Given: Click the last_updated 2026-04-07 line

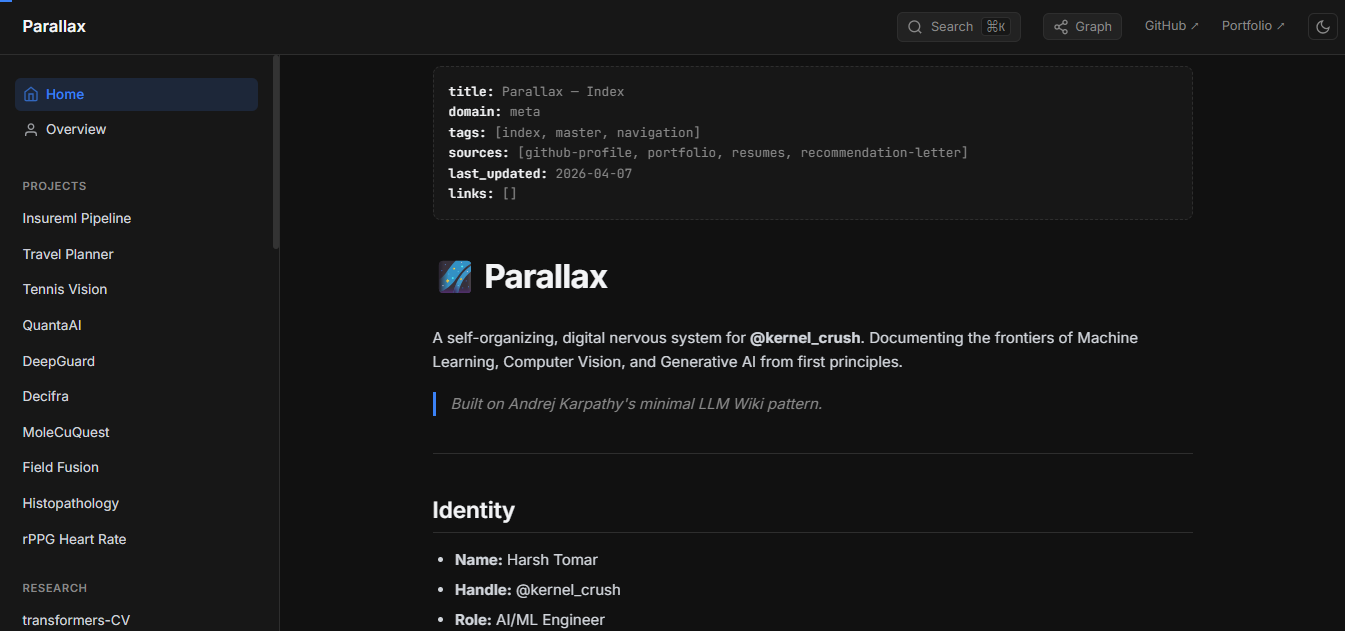Looking at the screenshot, I should (x=540, y=173).
